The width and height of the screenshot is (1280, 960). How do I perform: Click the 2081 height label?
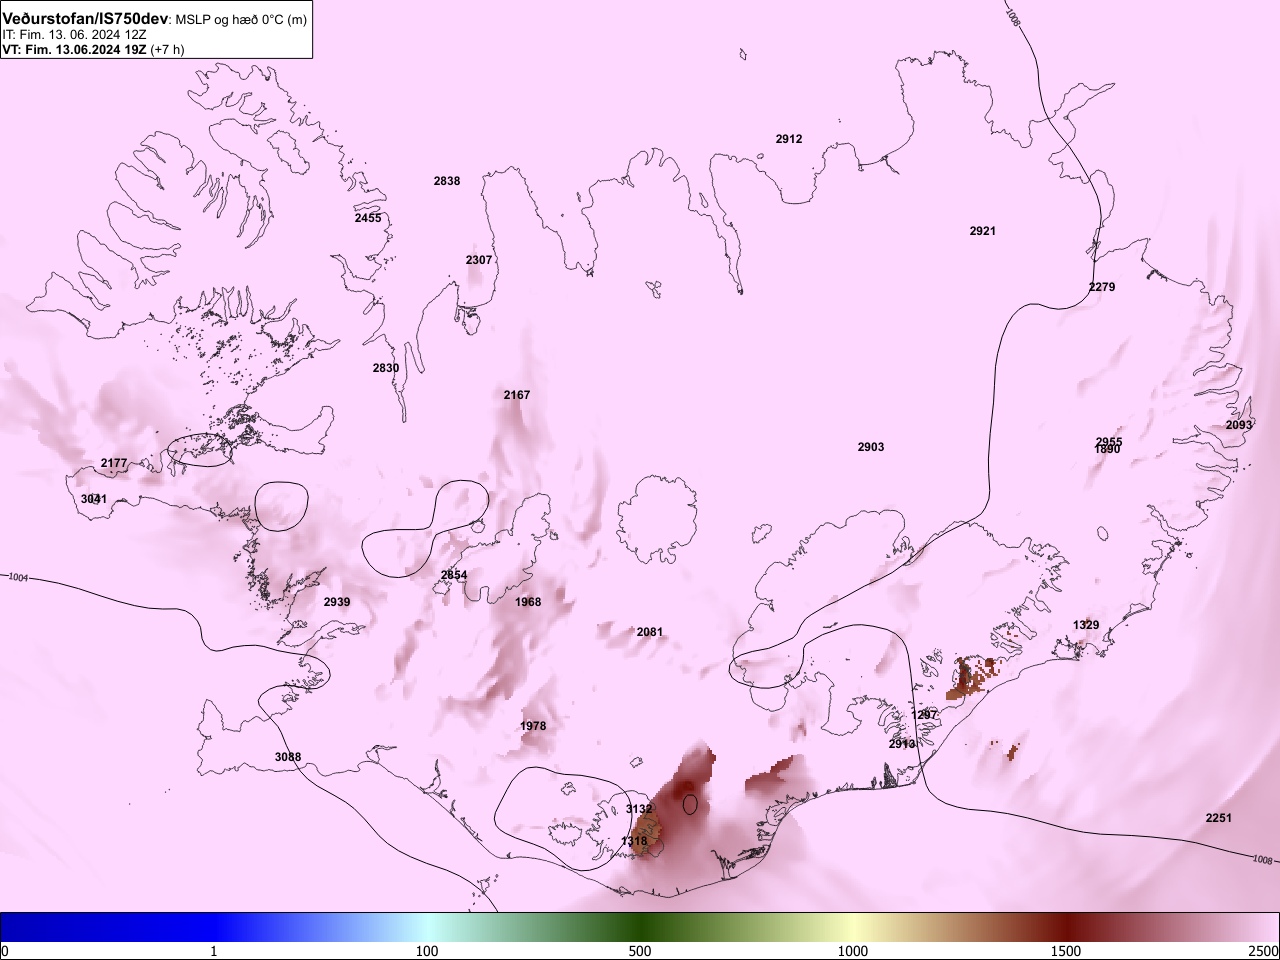(x=650, y=632)
